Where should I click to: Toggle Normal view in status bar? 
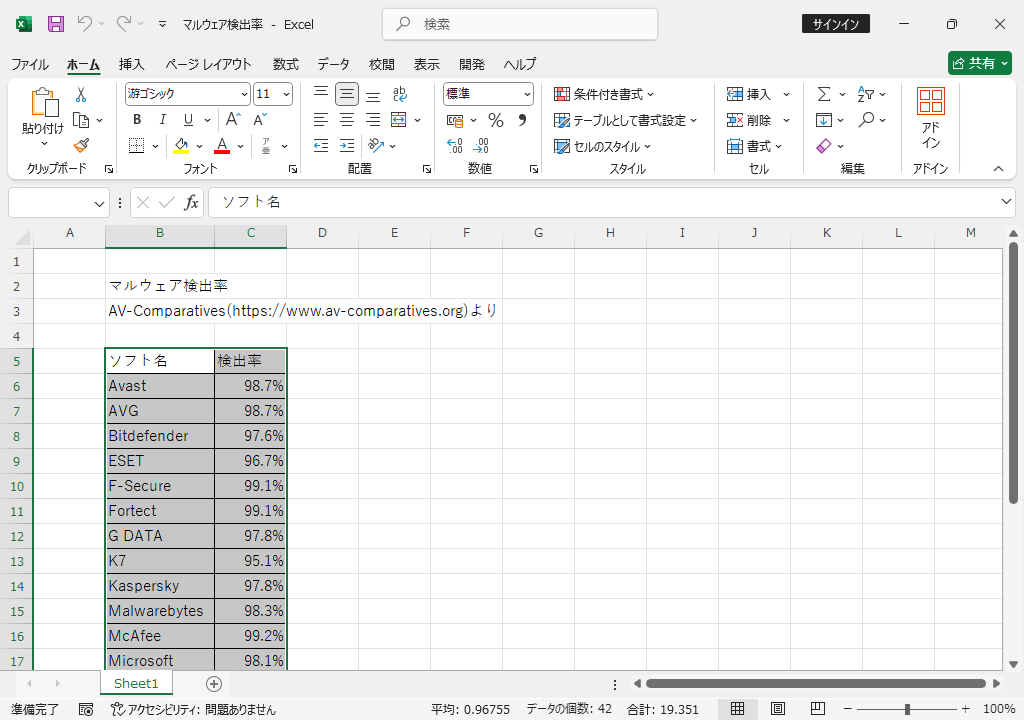pyautogui.click(x=737, y=709)
